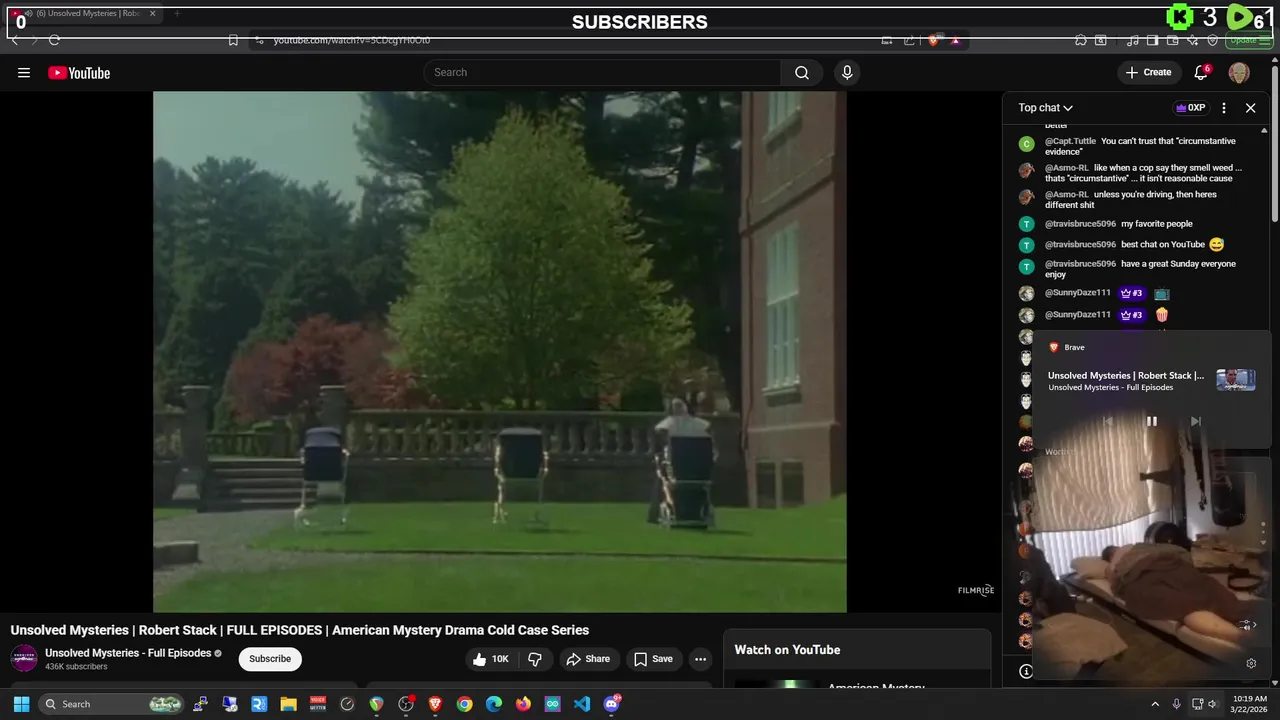Start voice search with the microphone
Image resolution: width=1280 pixels, height=720 pixels.
847,72
